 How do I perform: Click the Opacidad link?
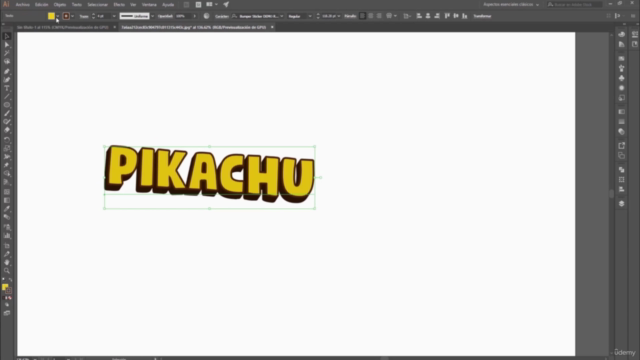(165, 16)
